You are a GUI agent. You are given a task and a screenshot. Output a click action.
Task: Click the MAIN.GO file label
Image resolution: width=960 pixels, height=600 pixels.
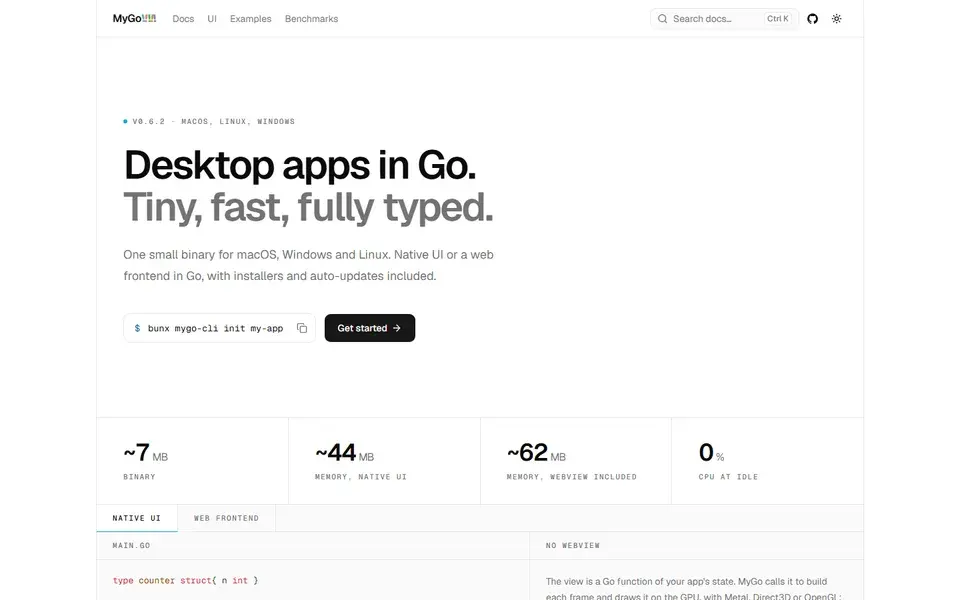point(131,545)
